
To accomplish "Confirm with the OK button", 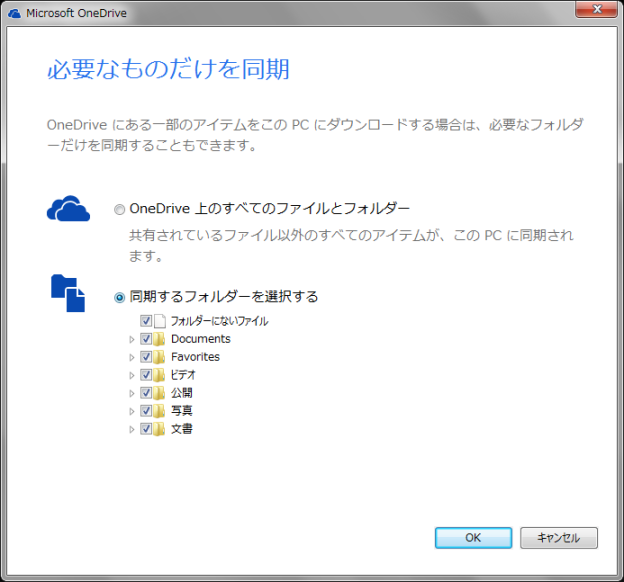I will (473, 538).
